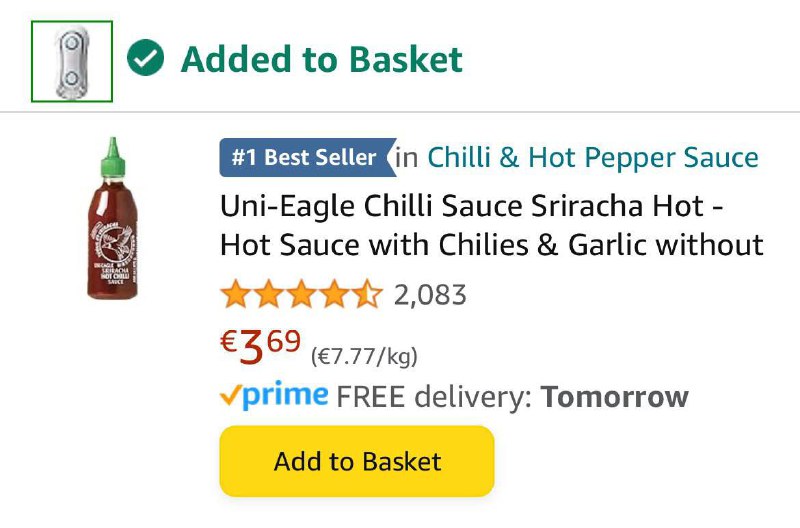Click the €3.69 price

(x=260, y=347)
